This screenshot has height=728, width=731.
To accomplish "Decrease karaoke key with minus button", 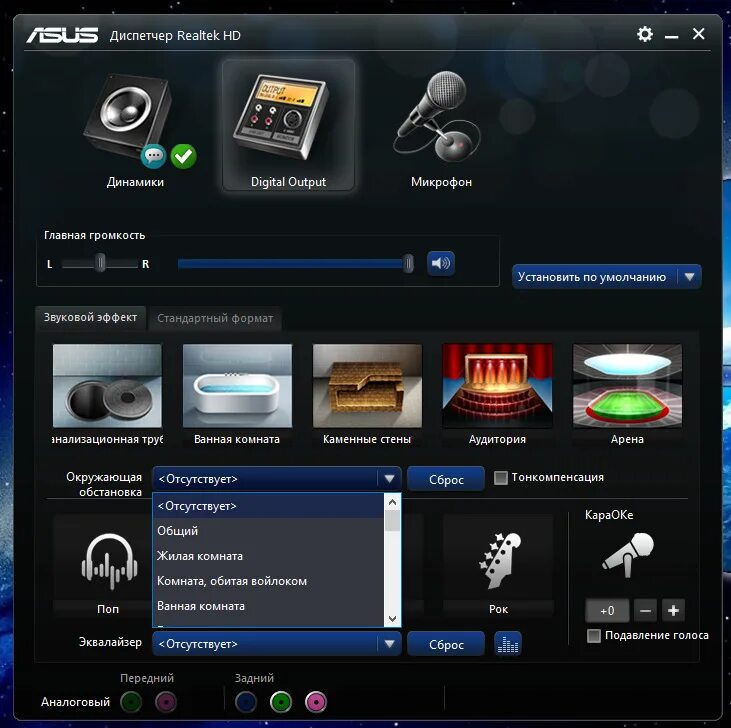I will (x=645, y=611).
